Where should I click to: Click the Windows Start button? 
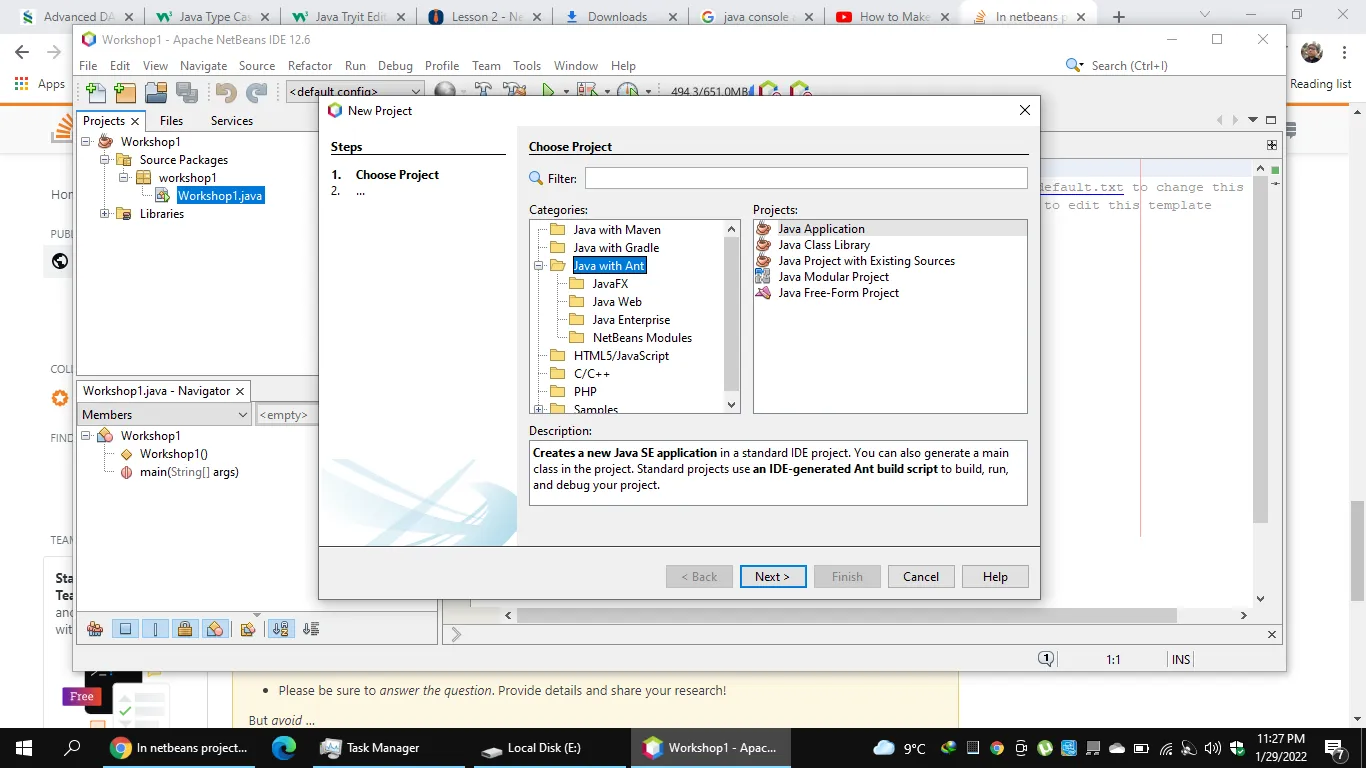click(24, 748)
